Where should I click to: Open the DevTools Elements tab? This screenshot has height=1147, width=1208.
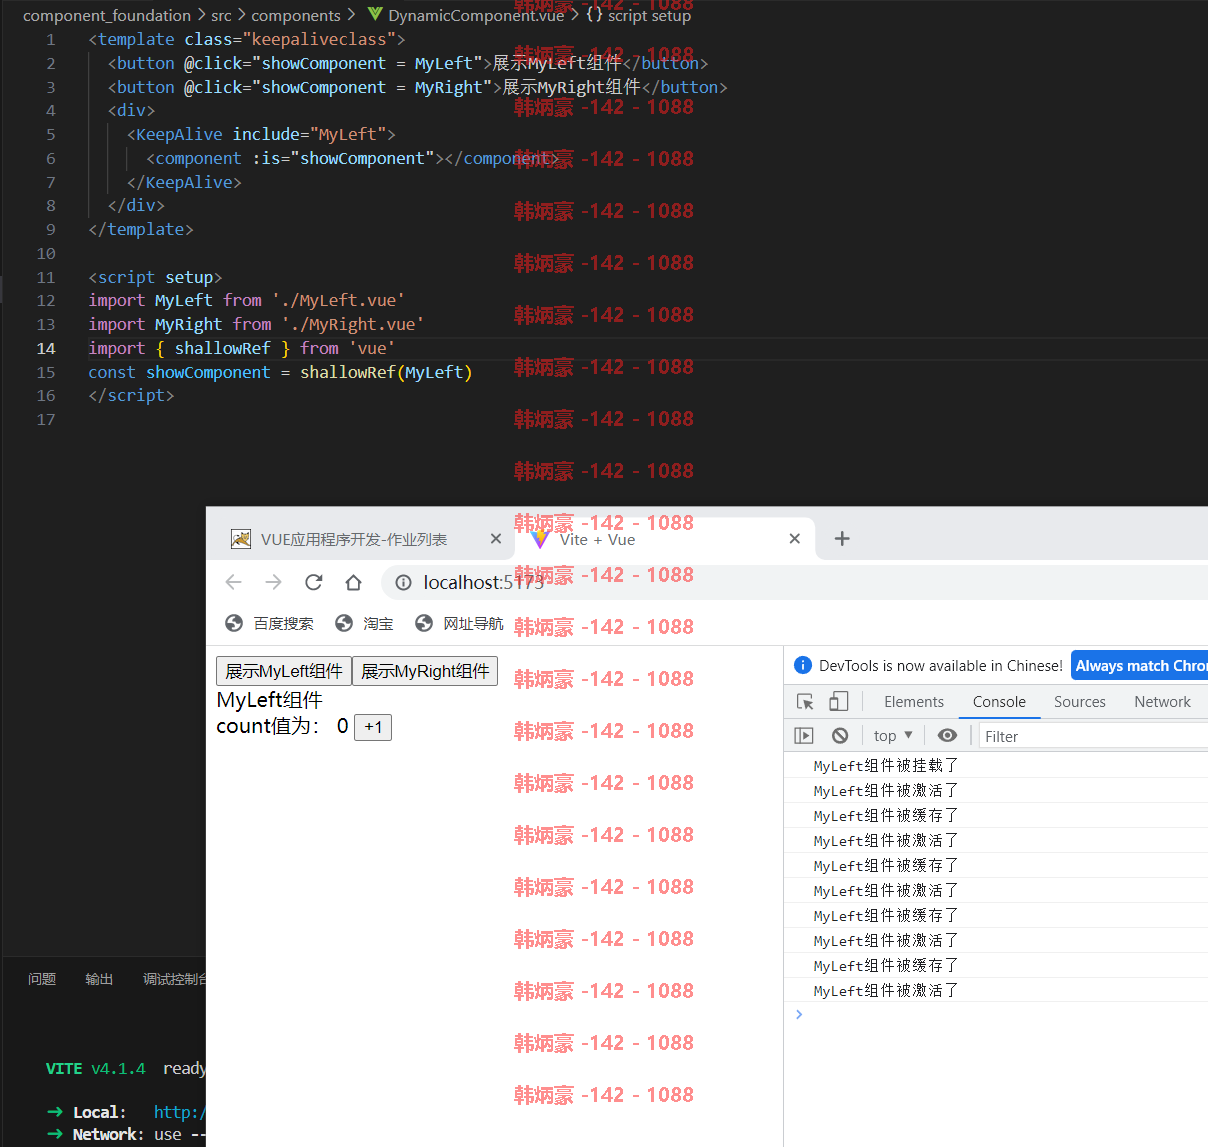point(914,702)
